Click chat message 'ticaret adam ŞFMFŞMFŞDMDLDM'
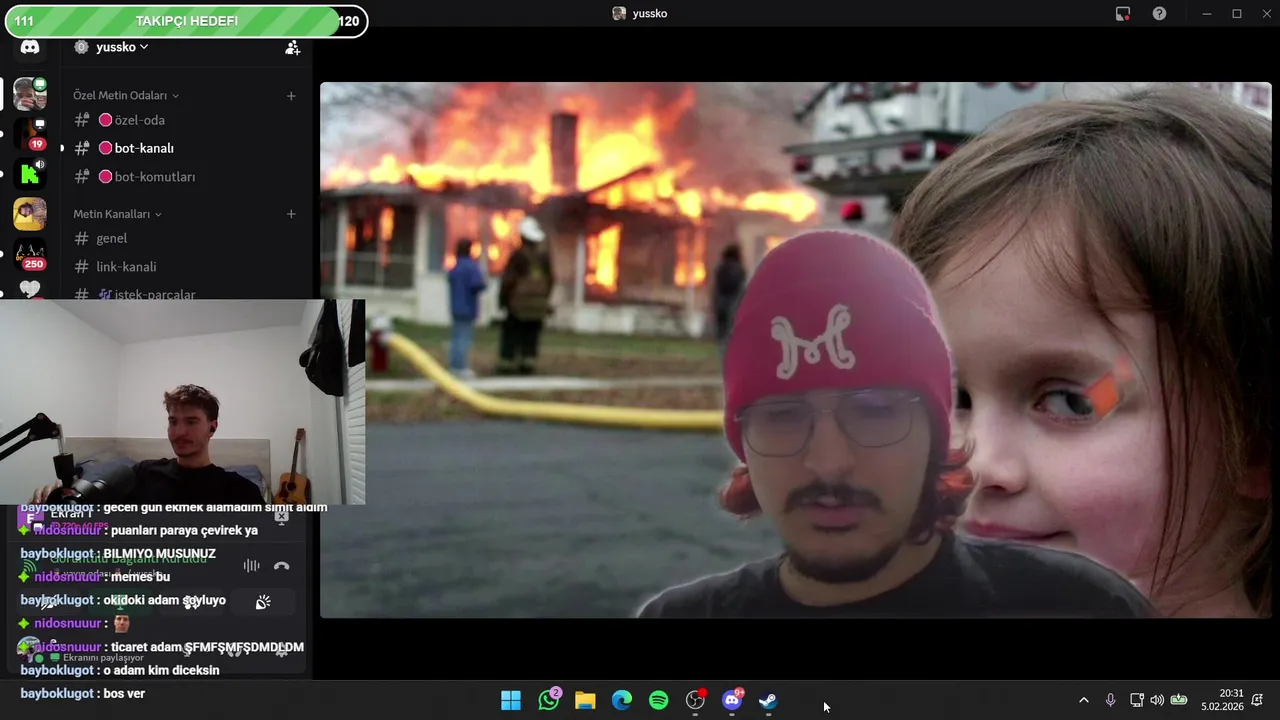 click(x=207, y=647)
